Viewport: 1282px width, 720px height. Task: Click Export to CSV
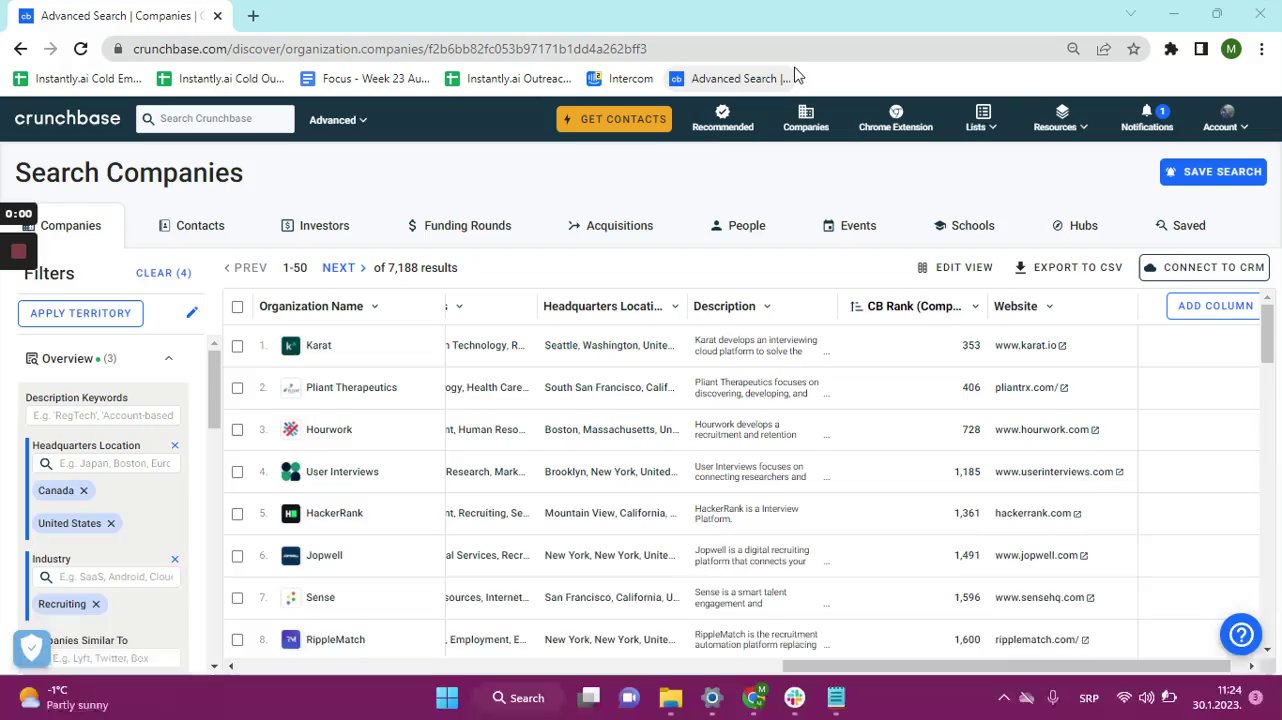point(1068,268)
